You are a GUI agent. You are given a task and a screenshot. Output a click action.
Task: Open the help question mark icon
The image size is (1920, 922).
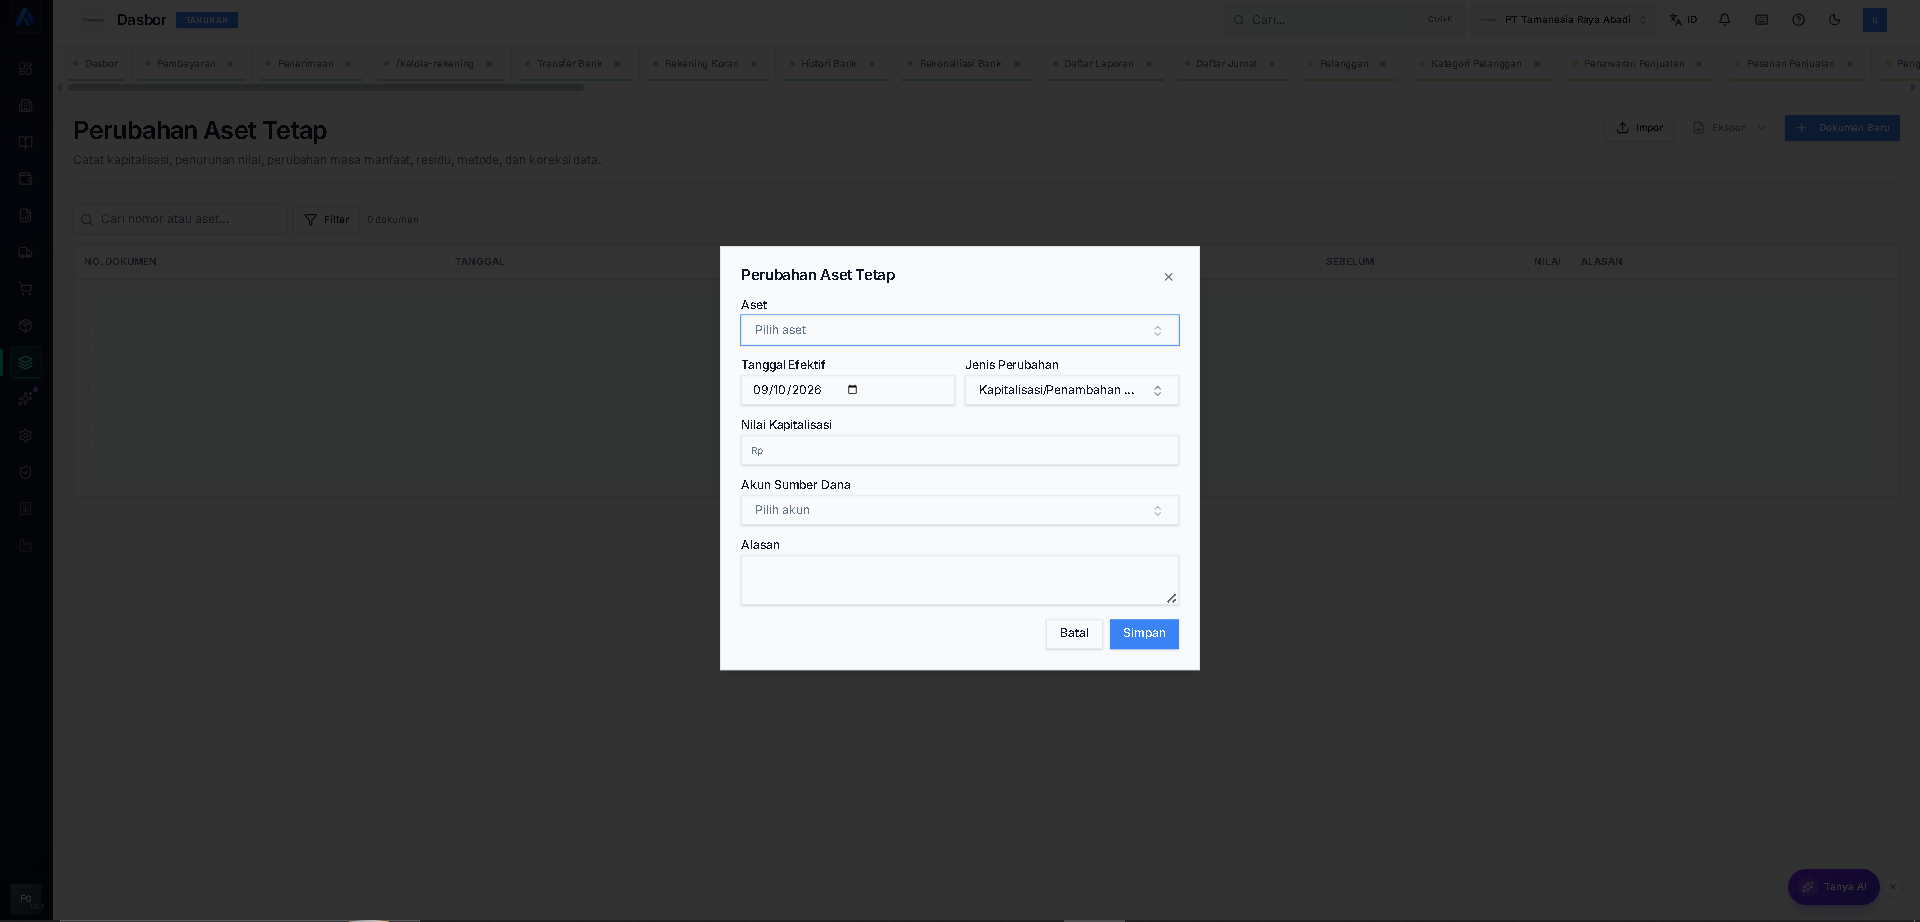pyautogui.click(x=1798, y=20)
